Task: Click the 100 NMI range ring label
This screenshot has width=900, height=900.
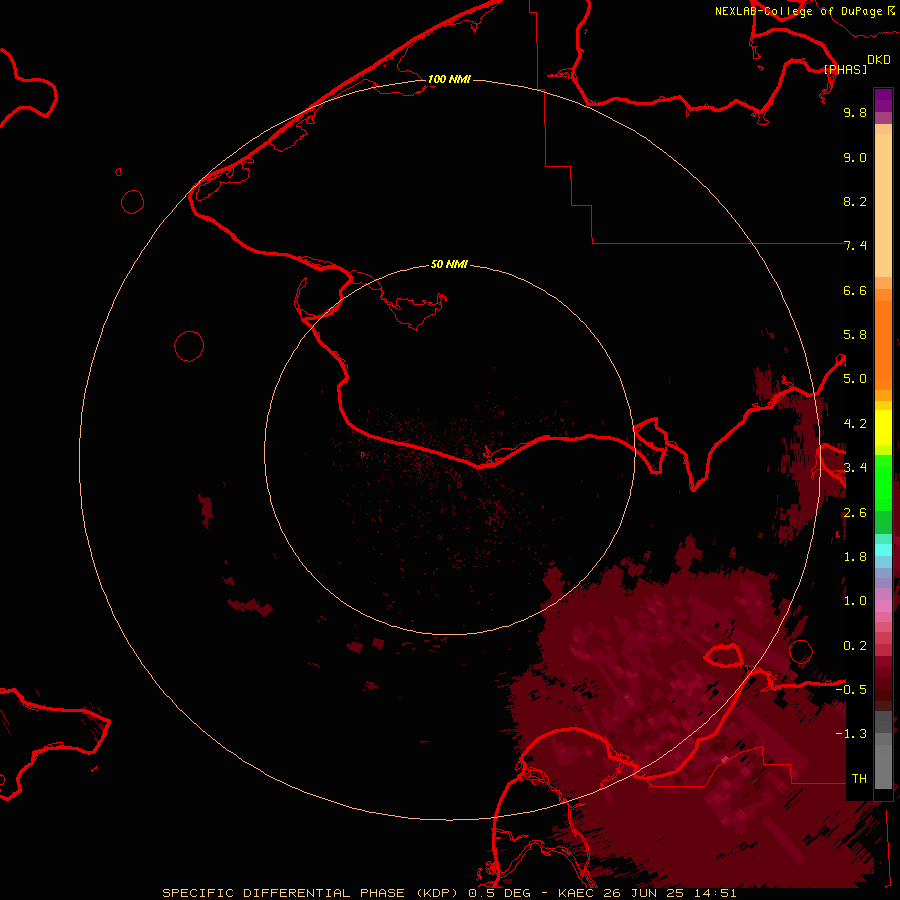Action: pos(449,79)
